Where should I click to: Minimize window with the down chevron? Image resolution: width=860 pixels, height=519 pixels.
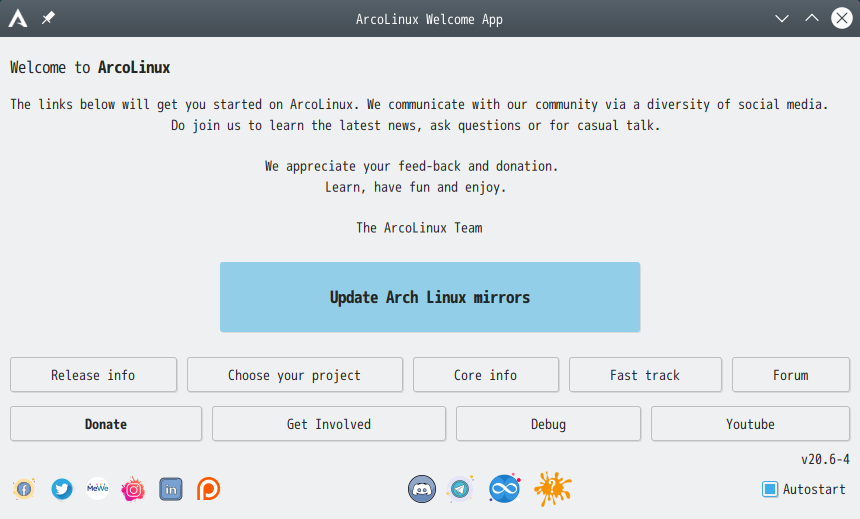pyautogui.click(x=782, y=19)
